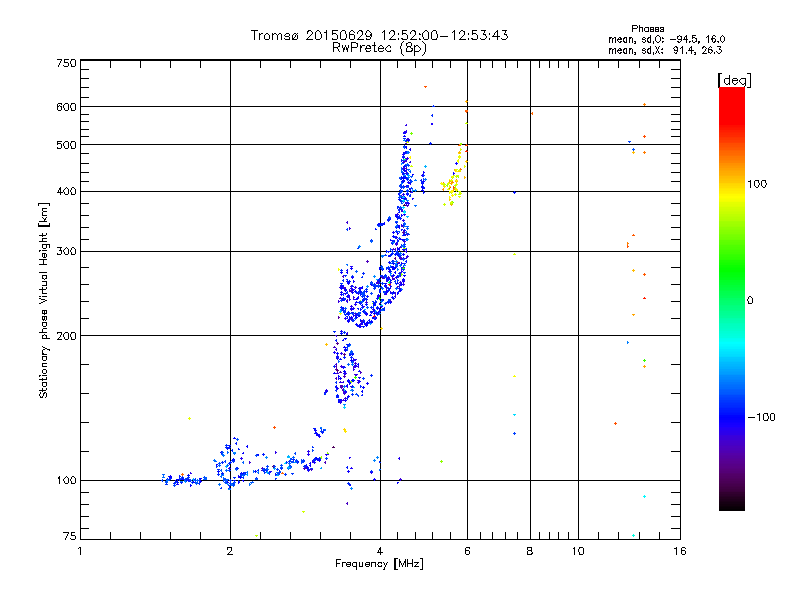Click the x-axis tick label '4'
The height and width of the screenshot is (600, 800).
380,551
